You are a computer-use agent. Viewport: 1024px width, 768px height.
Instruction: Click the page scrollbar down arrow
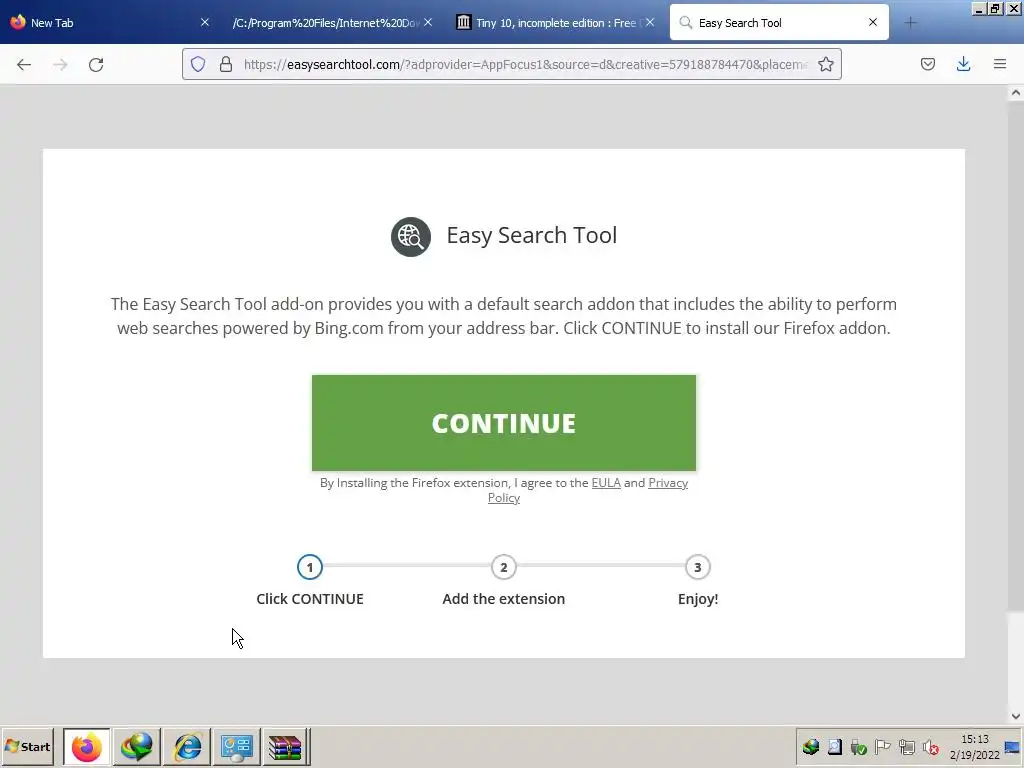(1016, 716)
